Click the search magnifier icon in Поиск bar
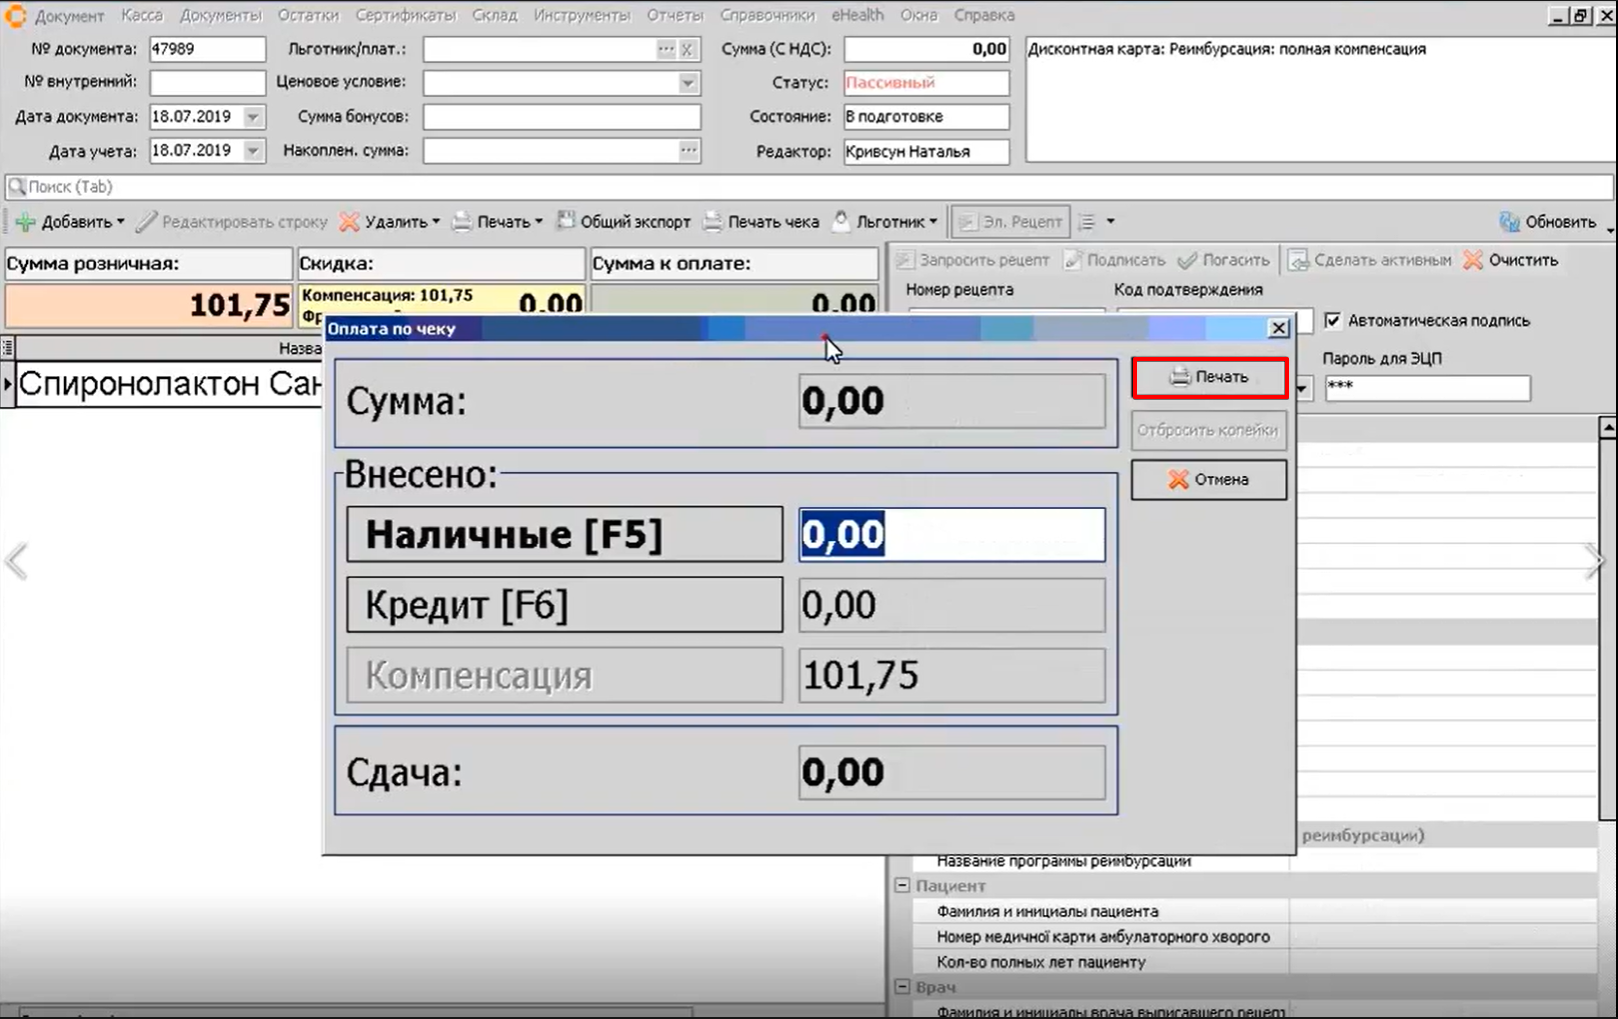1618x1019 pixels. pos(16,187)
